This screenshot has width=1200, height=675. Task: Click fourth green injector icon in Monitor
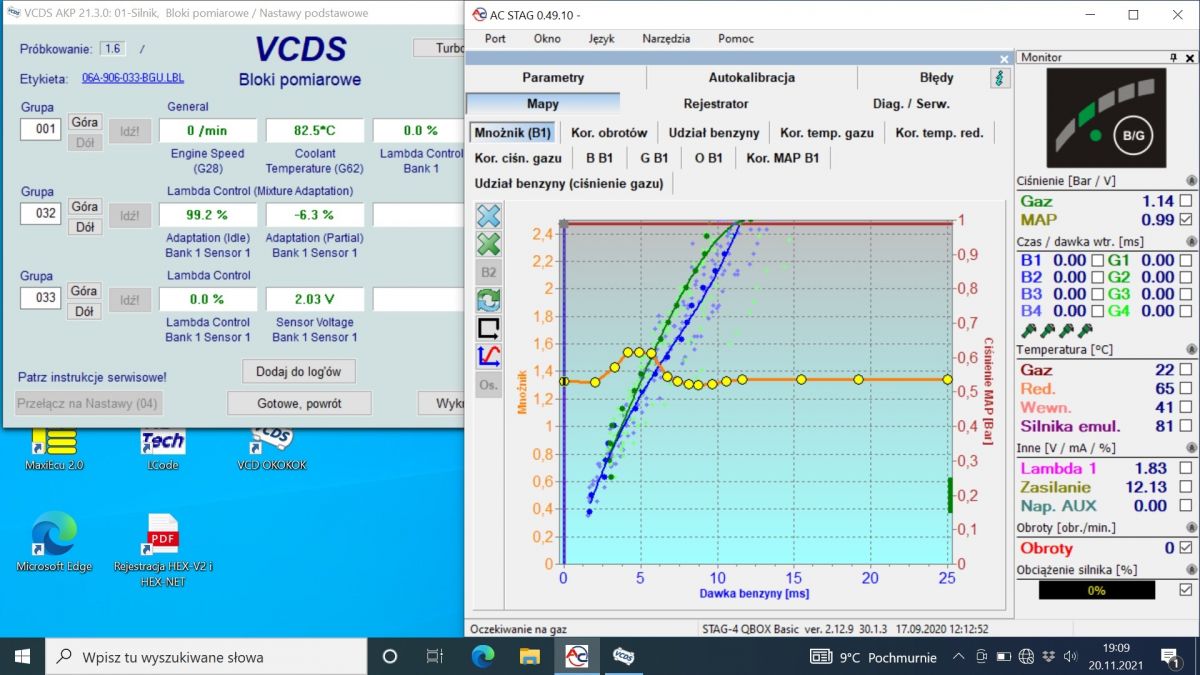(x=1087, y=329)
